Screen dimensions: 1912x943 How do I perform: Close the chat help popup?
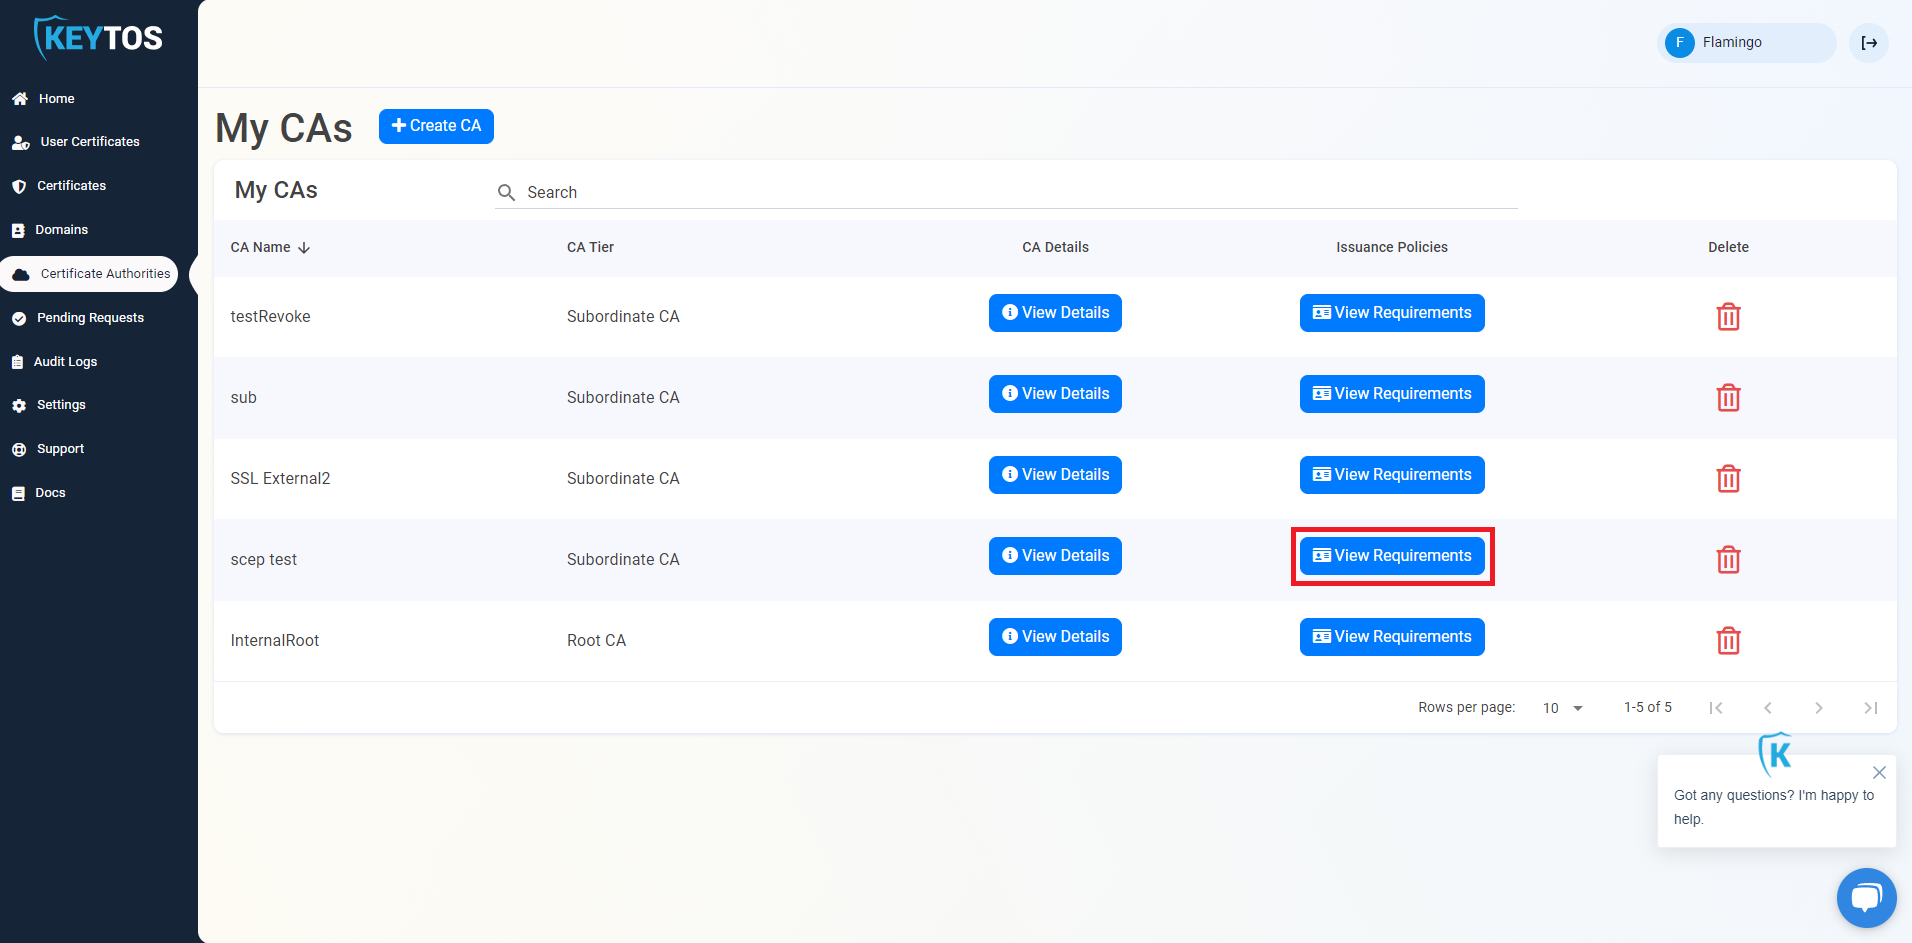click(1879, 772)
